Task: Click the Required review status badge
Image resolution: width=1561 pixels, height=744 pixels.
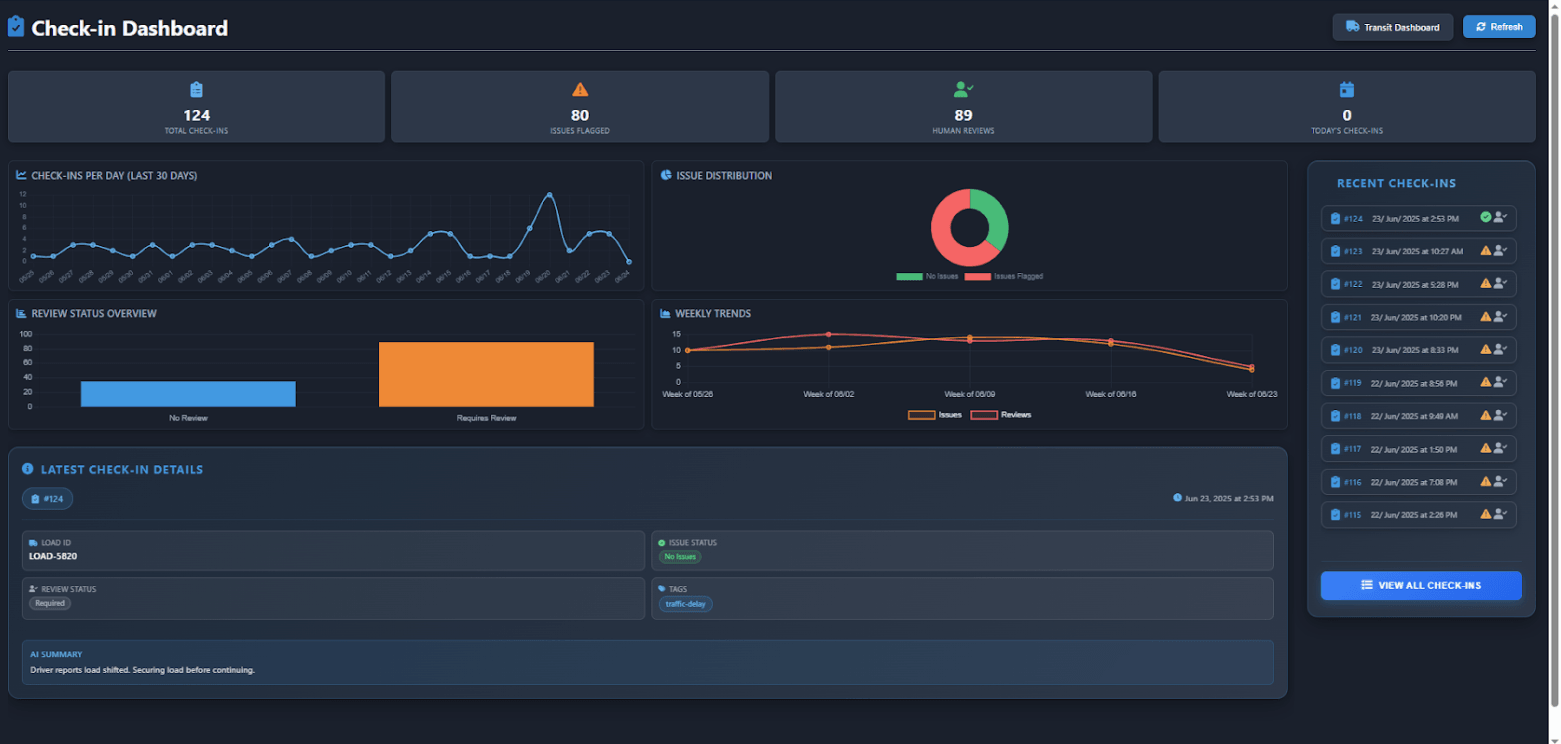Action: 50,604
